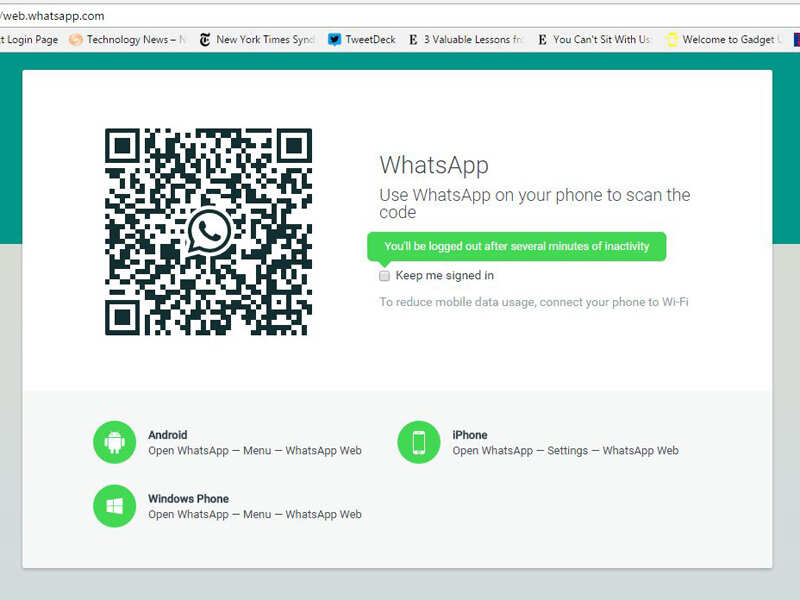Open the Technology News bookmark
This screenshot has height=600, width=800.
(118, 40)
